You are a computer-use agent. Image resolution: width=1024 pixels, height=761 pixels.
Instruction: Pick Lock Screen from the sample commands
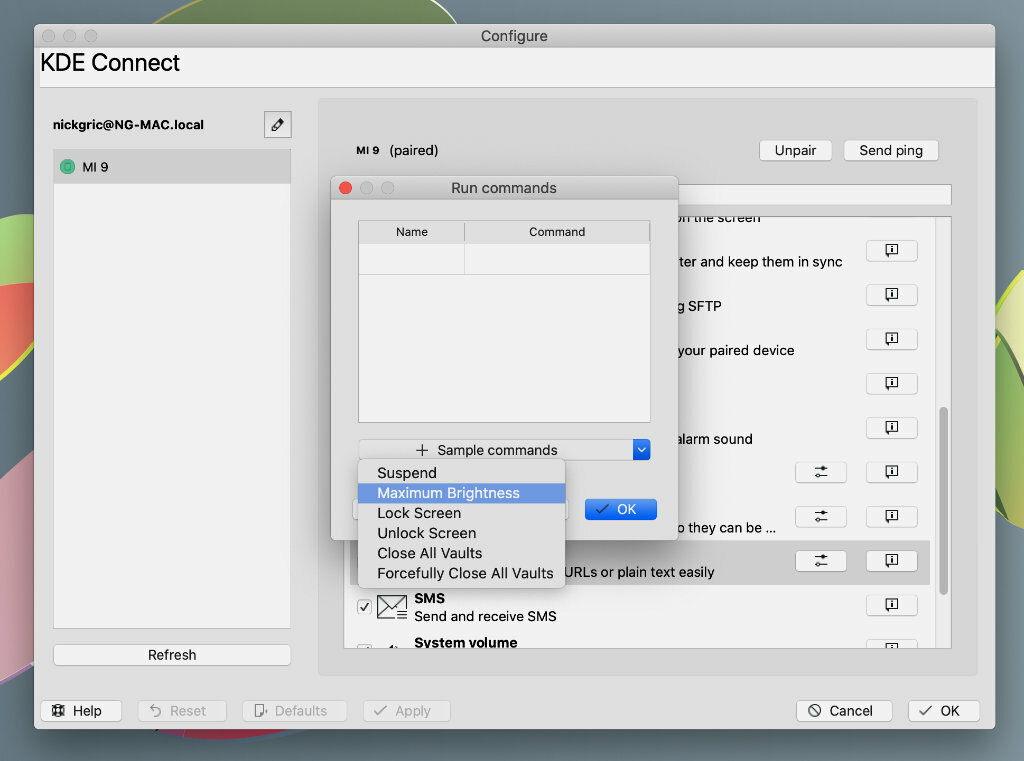(461, 513)
